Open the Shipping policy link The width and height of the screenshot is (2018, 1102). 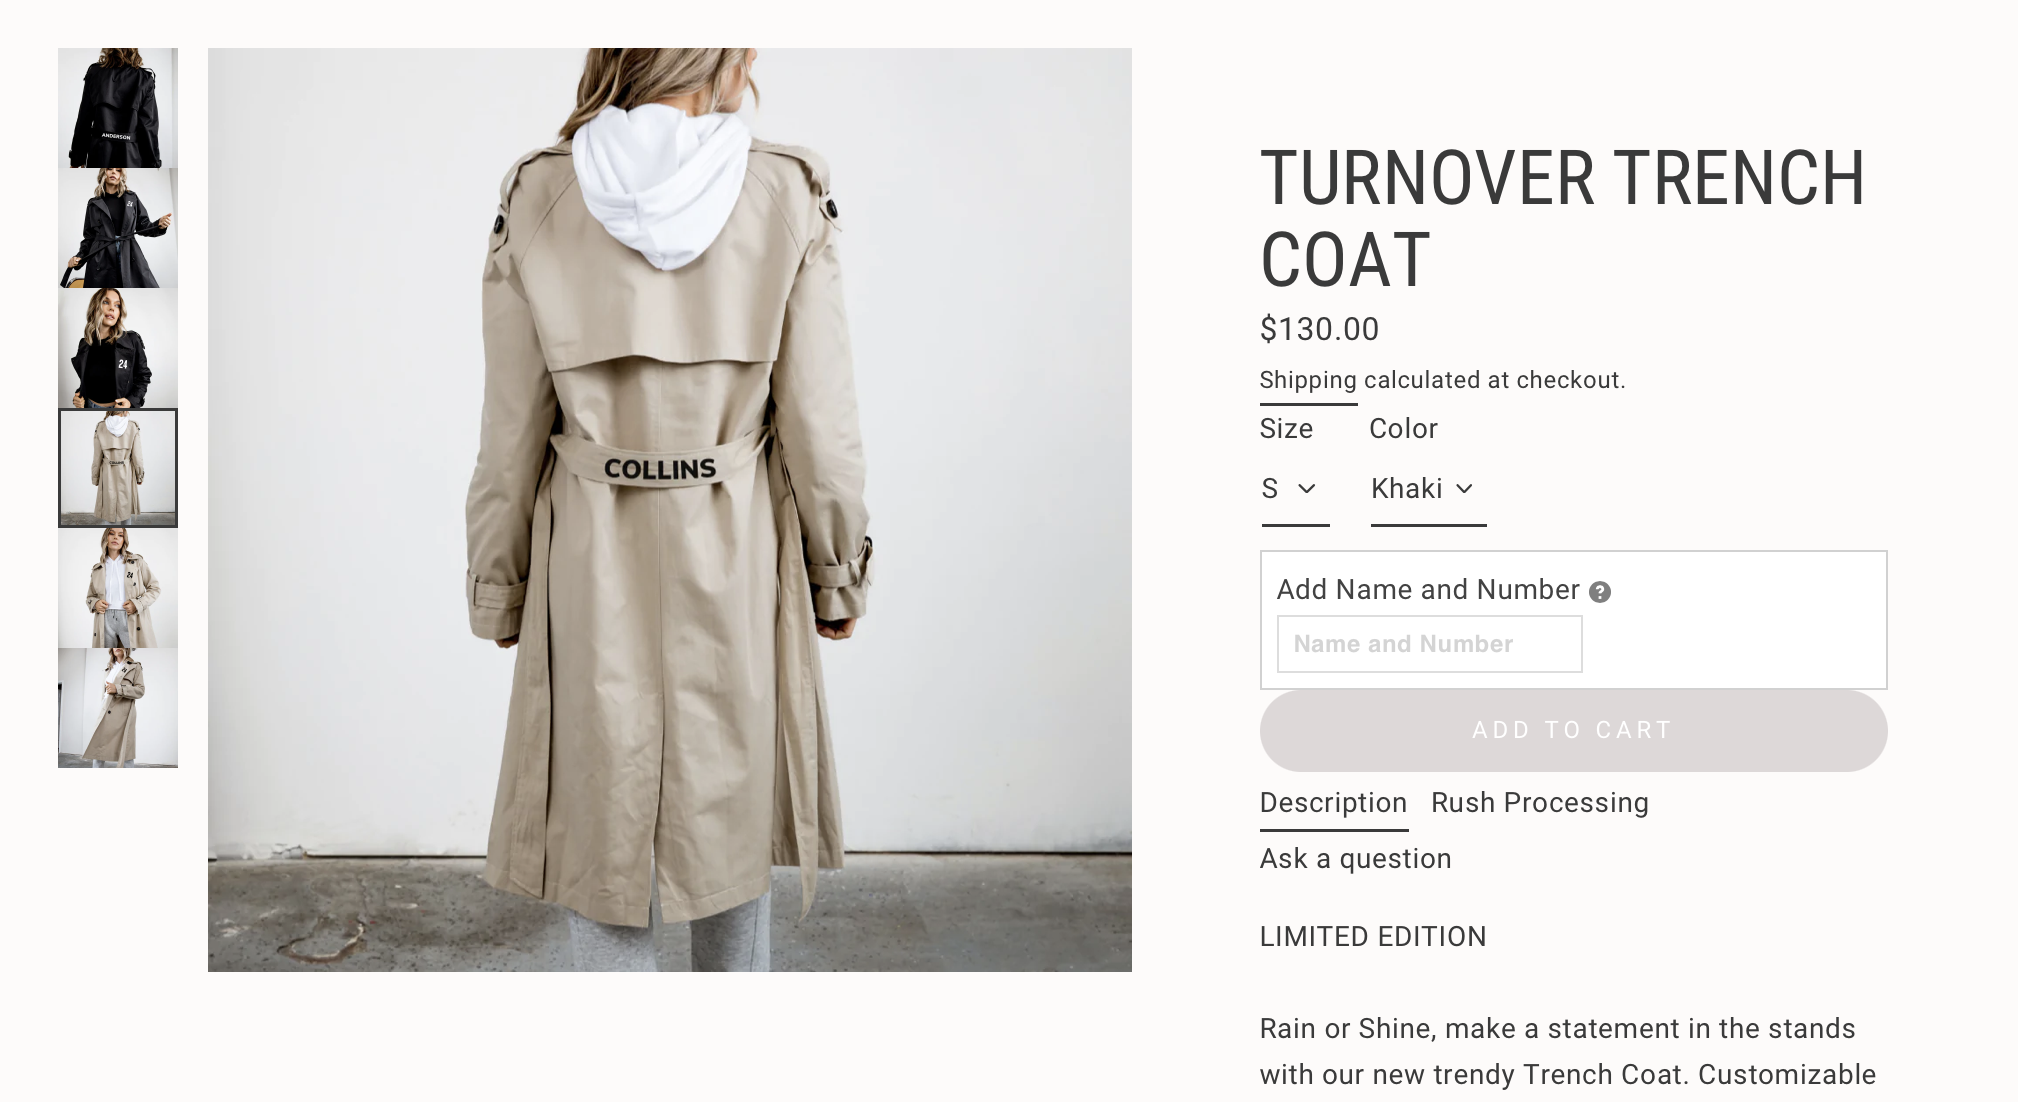point(1308,381)
